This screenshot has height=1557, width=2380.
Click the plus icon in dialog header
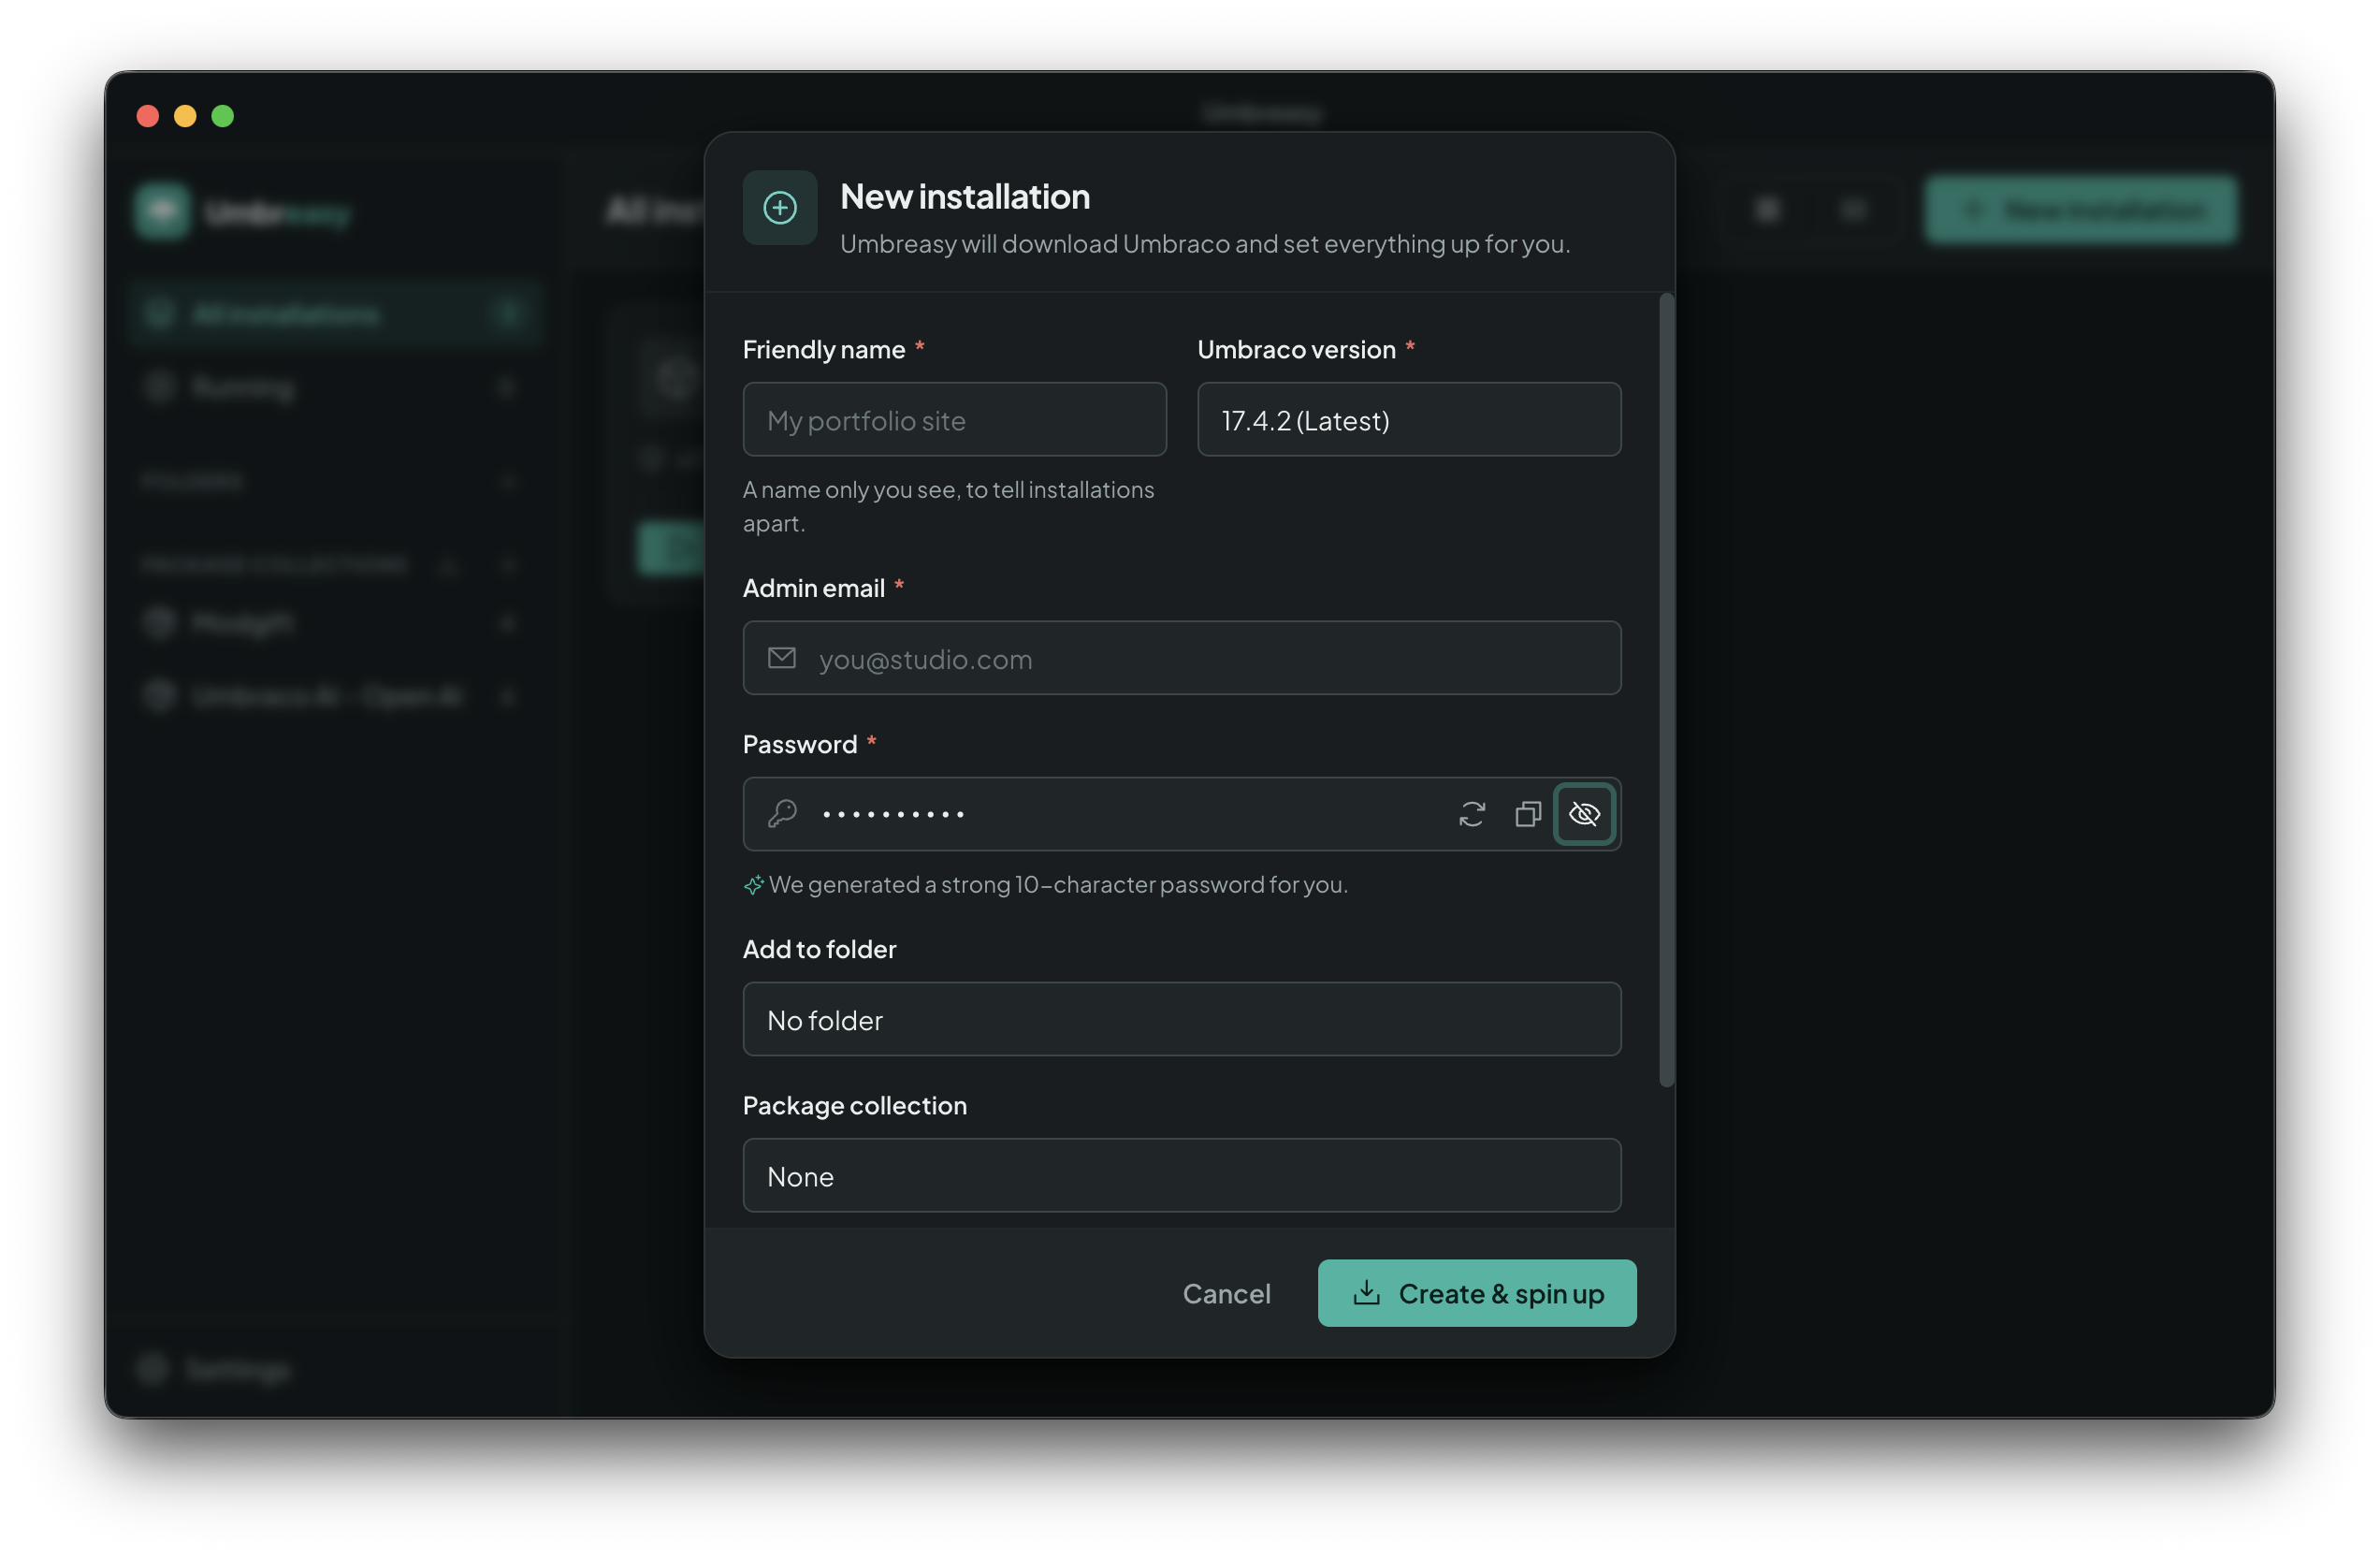point(779,208)
